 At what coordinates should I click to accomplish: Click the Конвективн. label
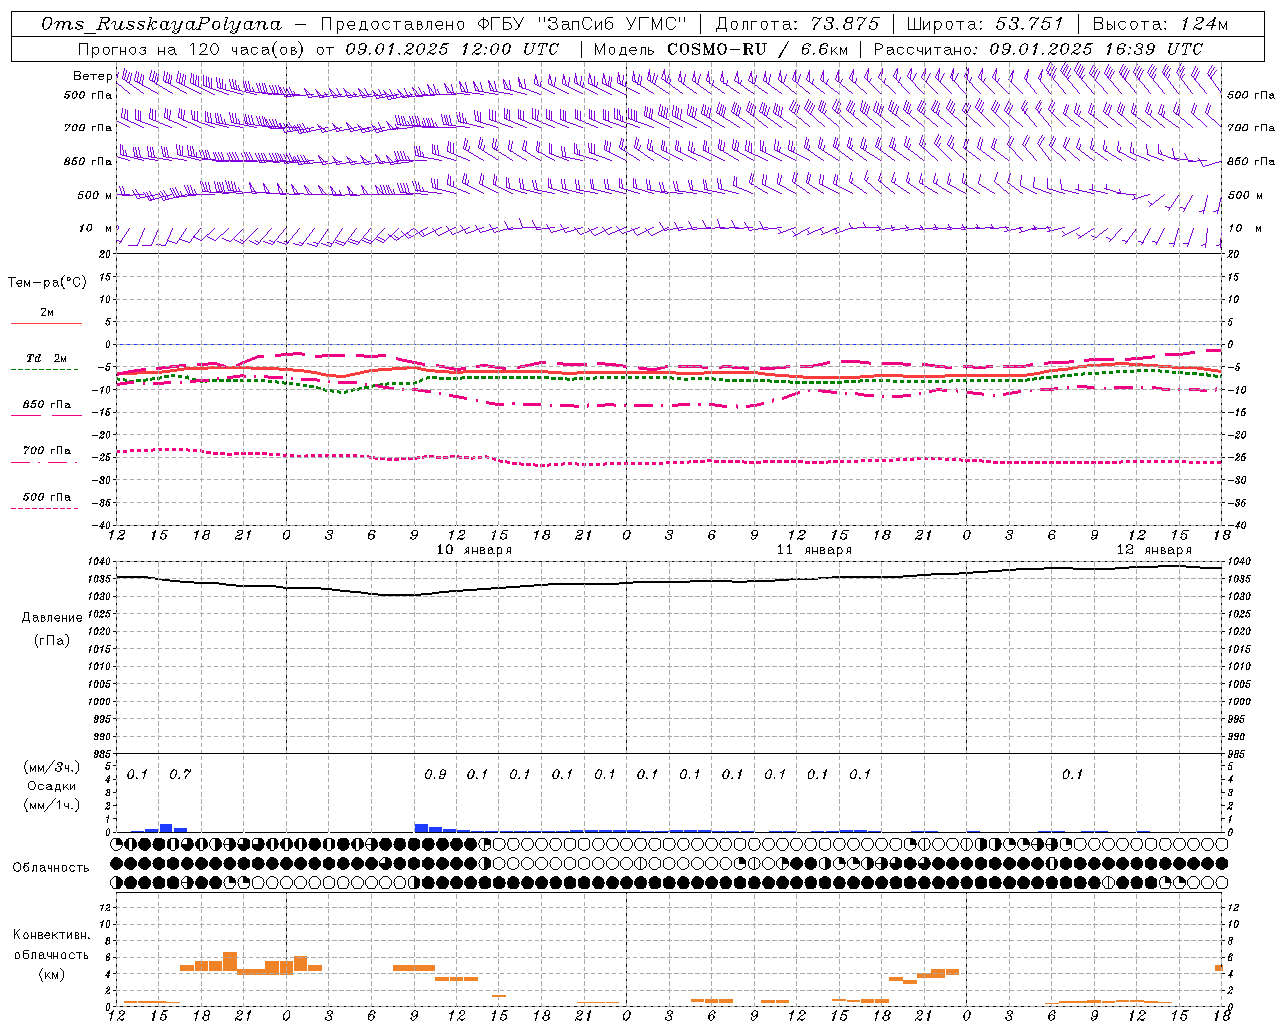(52, 935)
